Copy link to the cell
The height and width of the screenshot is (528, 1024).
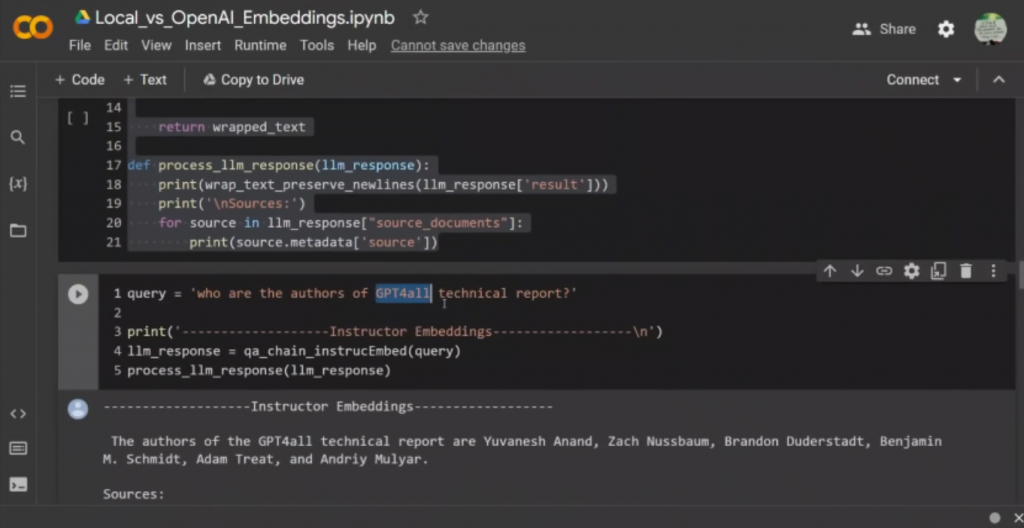coord(884,271)
